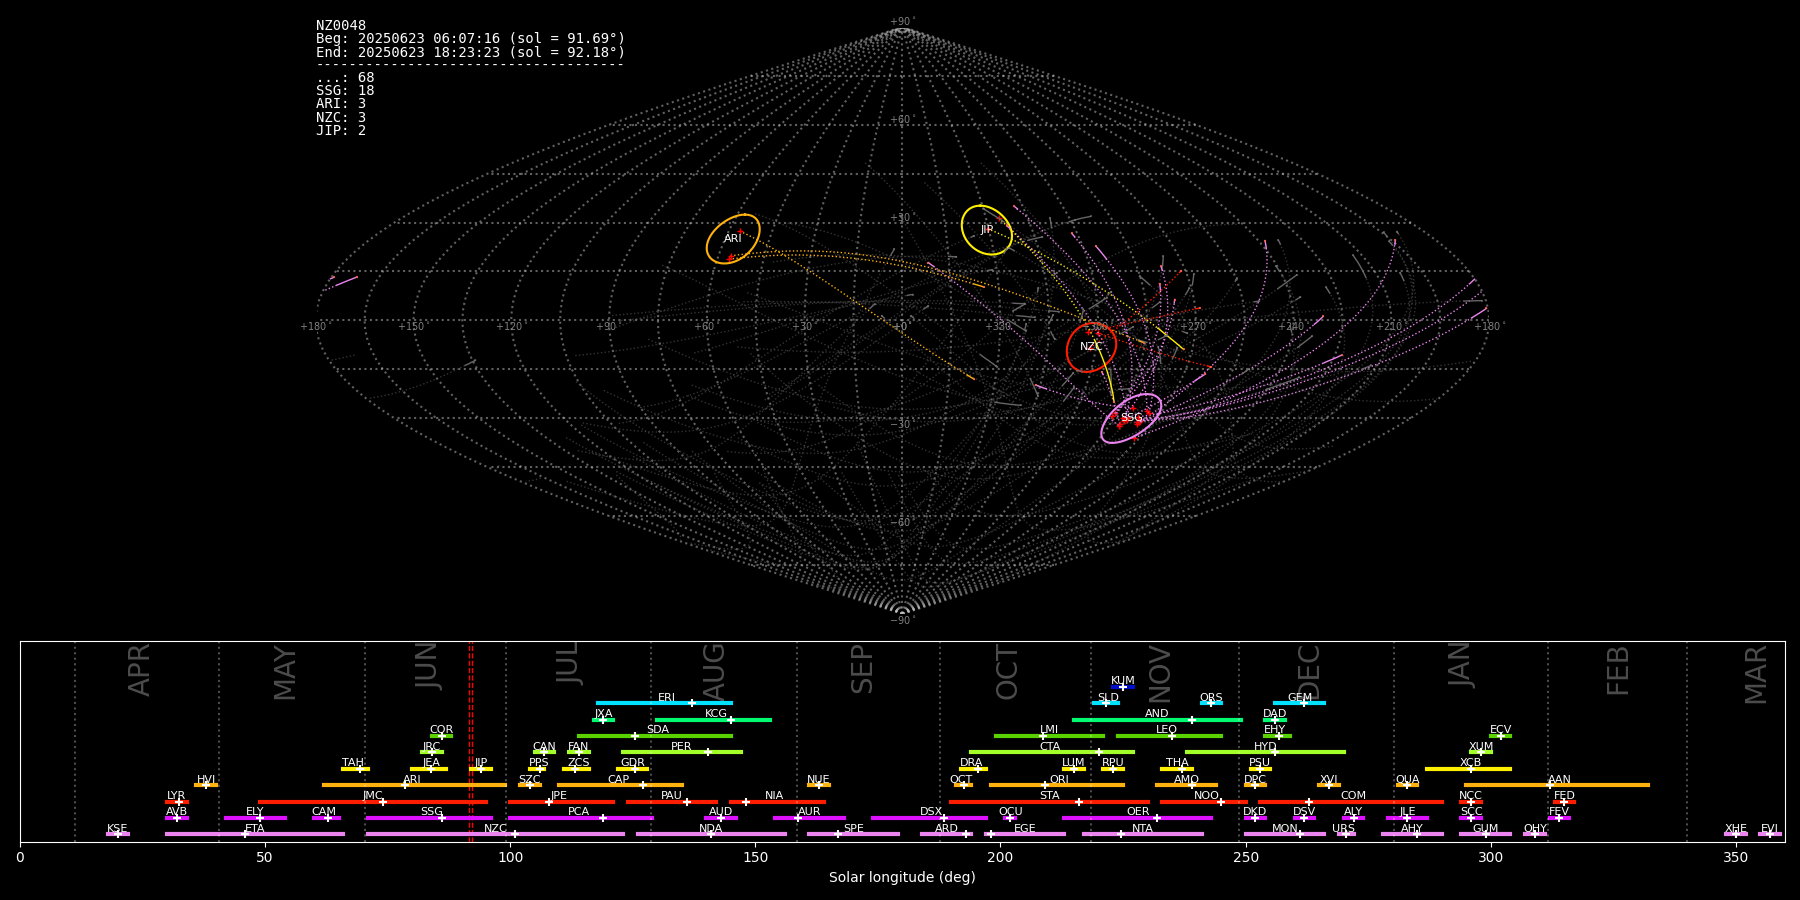This screenshot has width=1800, height=900.
Task: Click the COM shower bar label
Action: (1353, 796)
